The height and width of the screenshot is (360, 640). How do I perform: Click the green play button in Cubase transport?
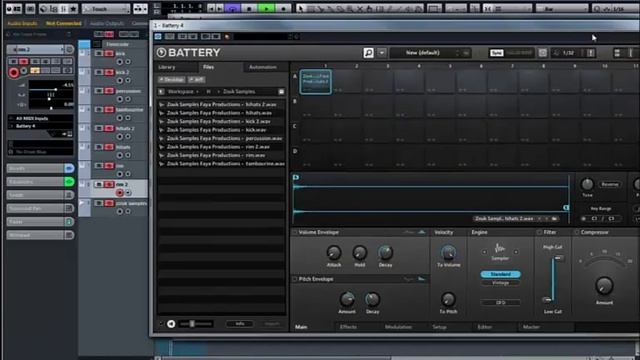(267, 8)
